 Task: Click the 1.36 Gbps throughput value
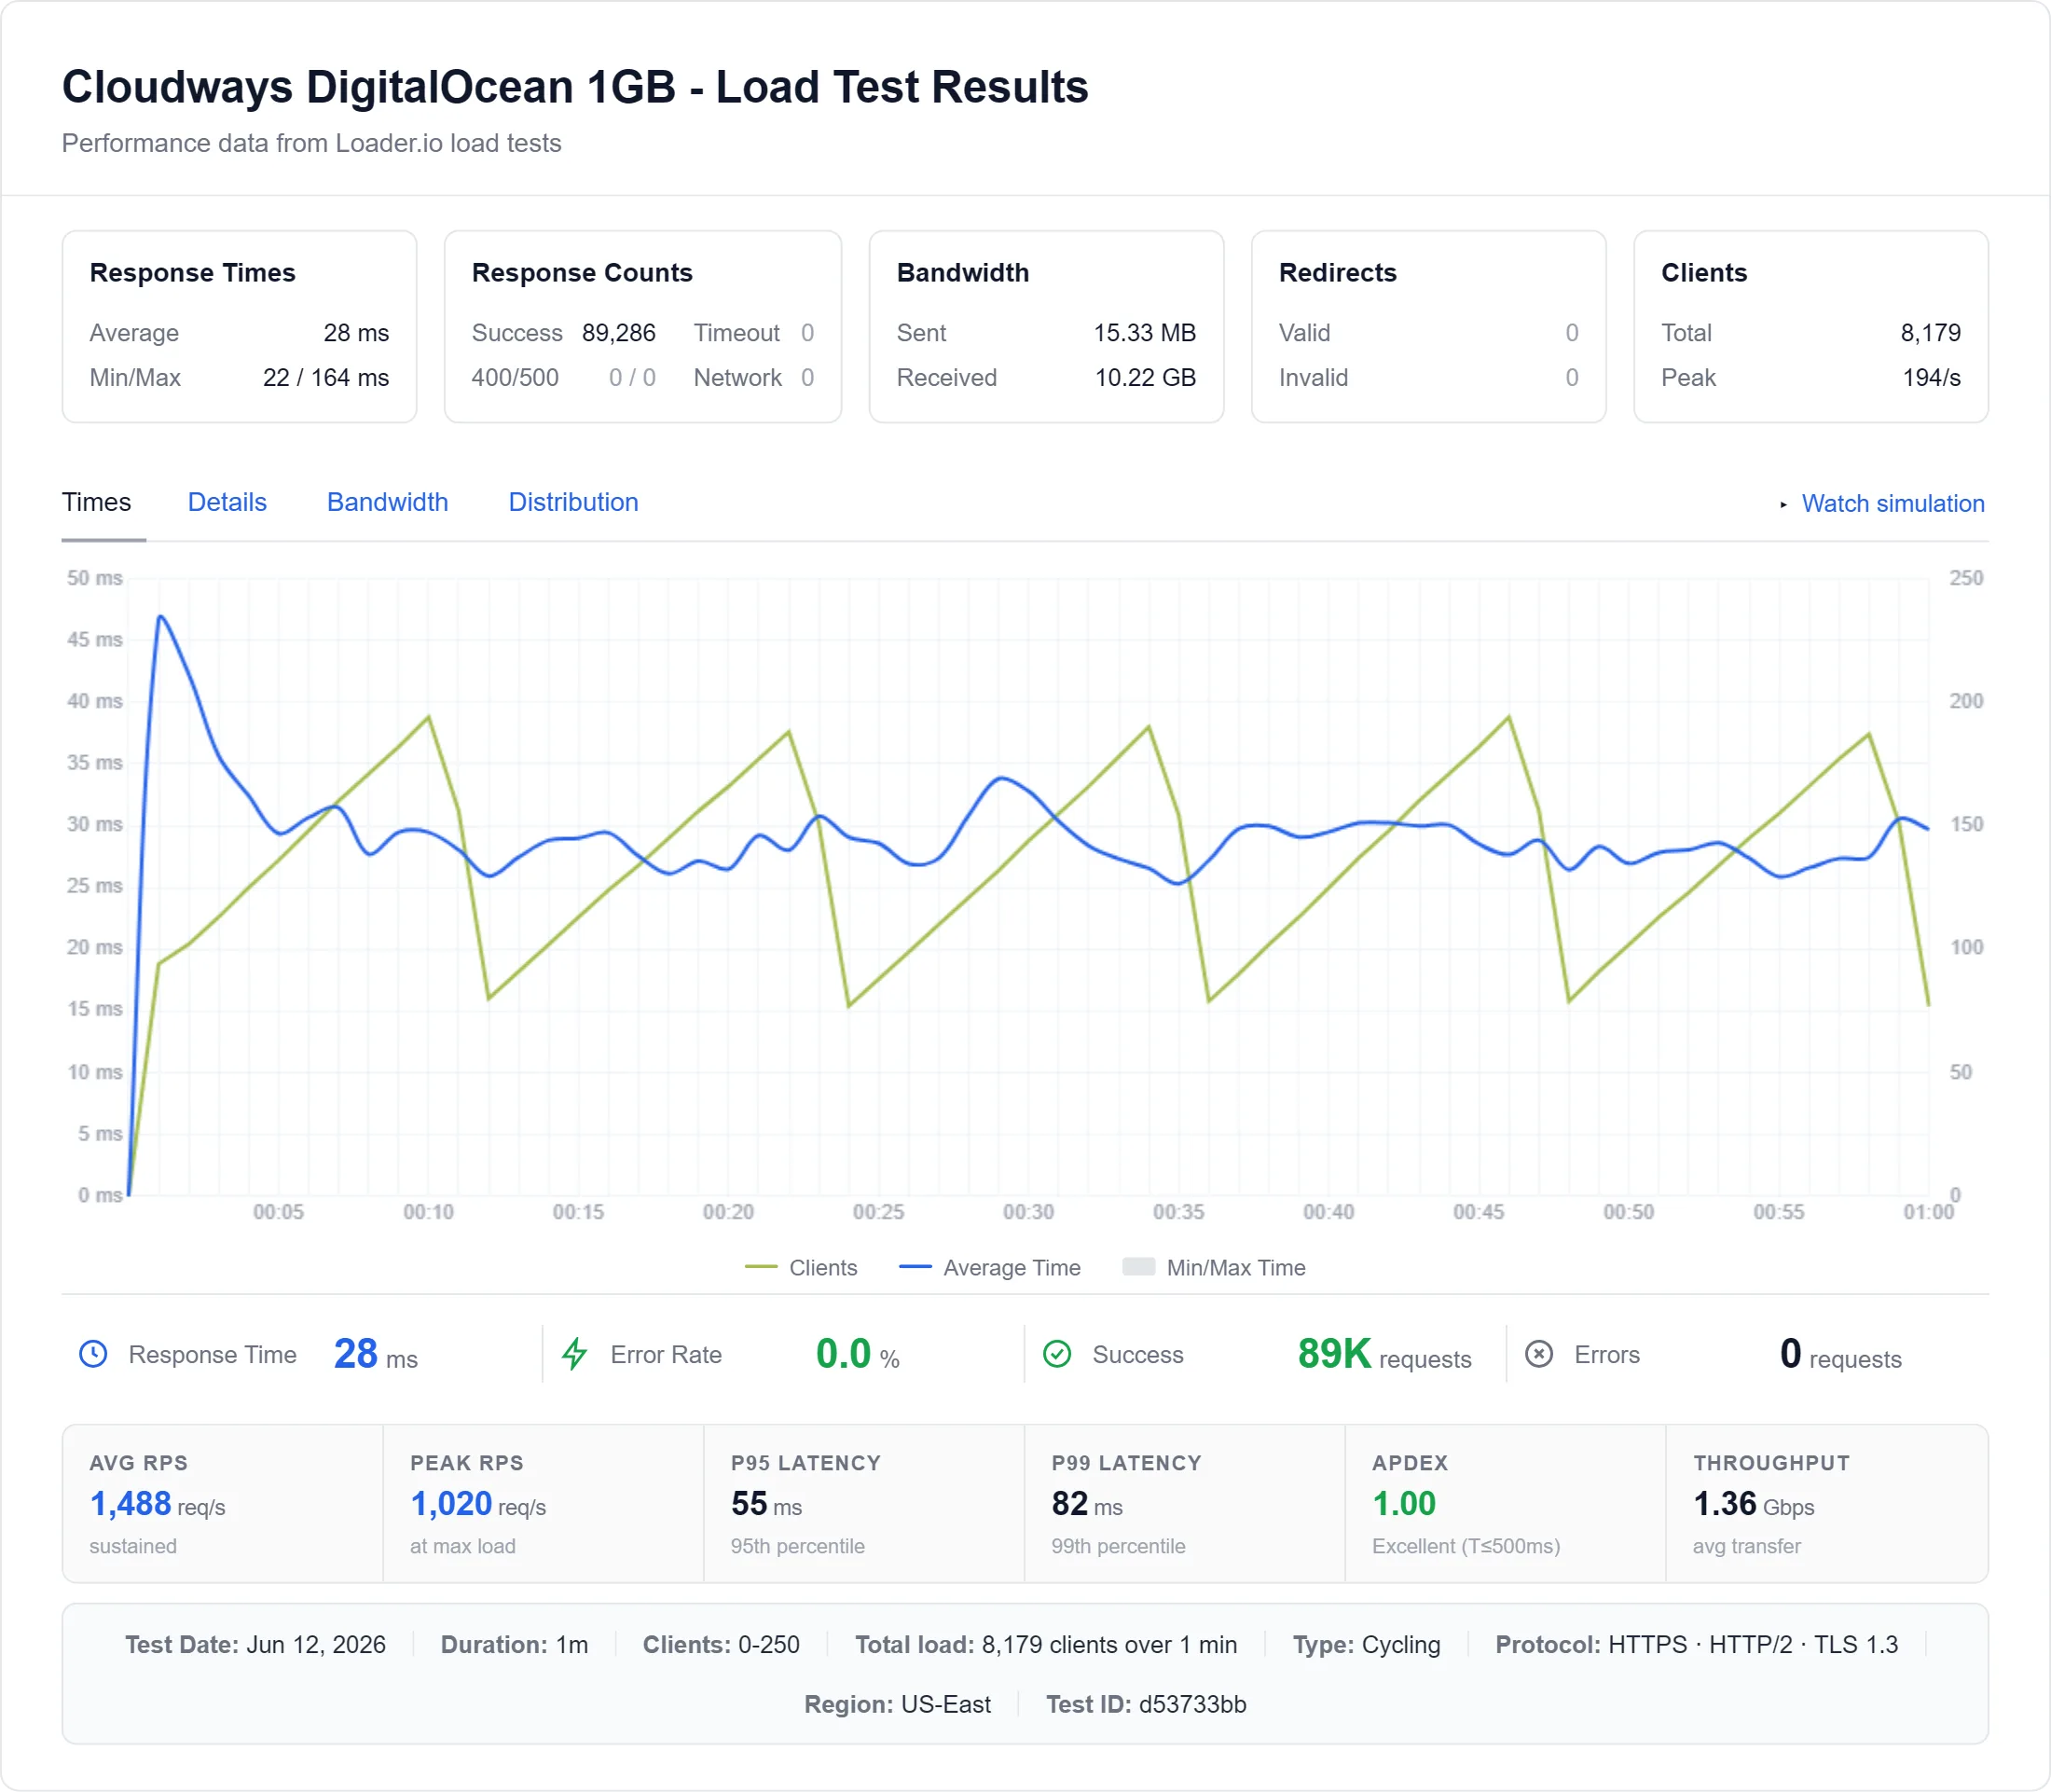pyautogui.click(x=1754, y=1503)
